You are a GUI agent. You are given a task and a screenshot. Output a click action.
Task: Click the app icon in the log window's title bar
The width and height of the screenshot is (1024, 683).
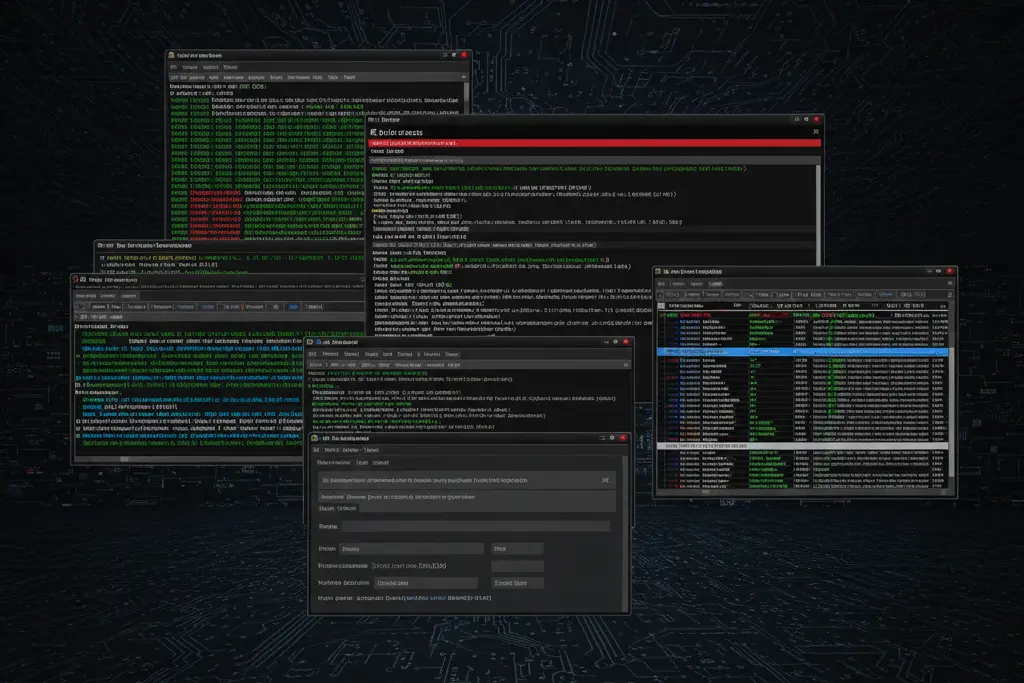(x=173, y=55)
